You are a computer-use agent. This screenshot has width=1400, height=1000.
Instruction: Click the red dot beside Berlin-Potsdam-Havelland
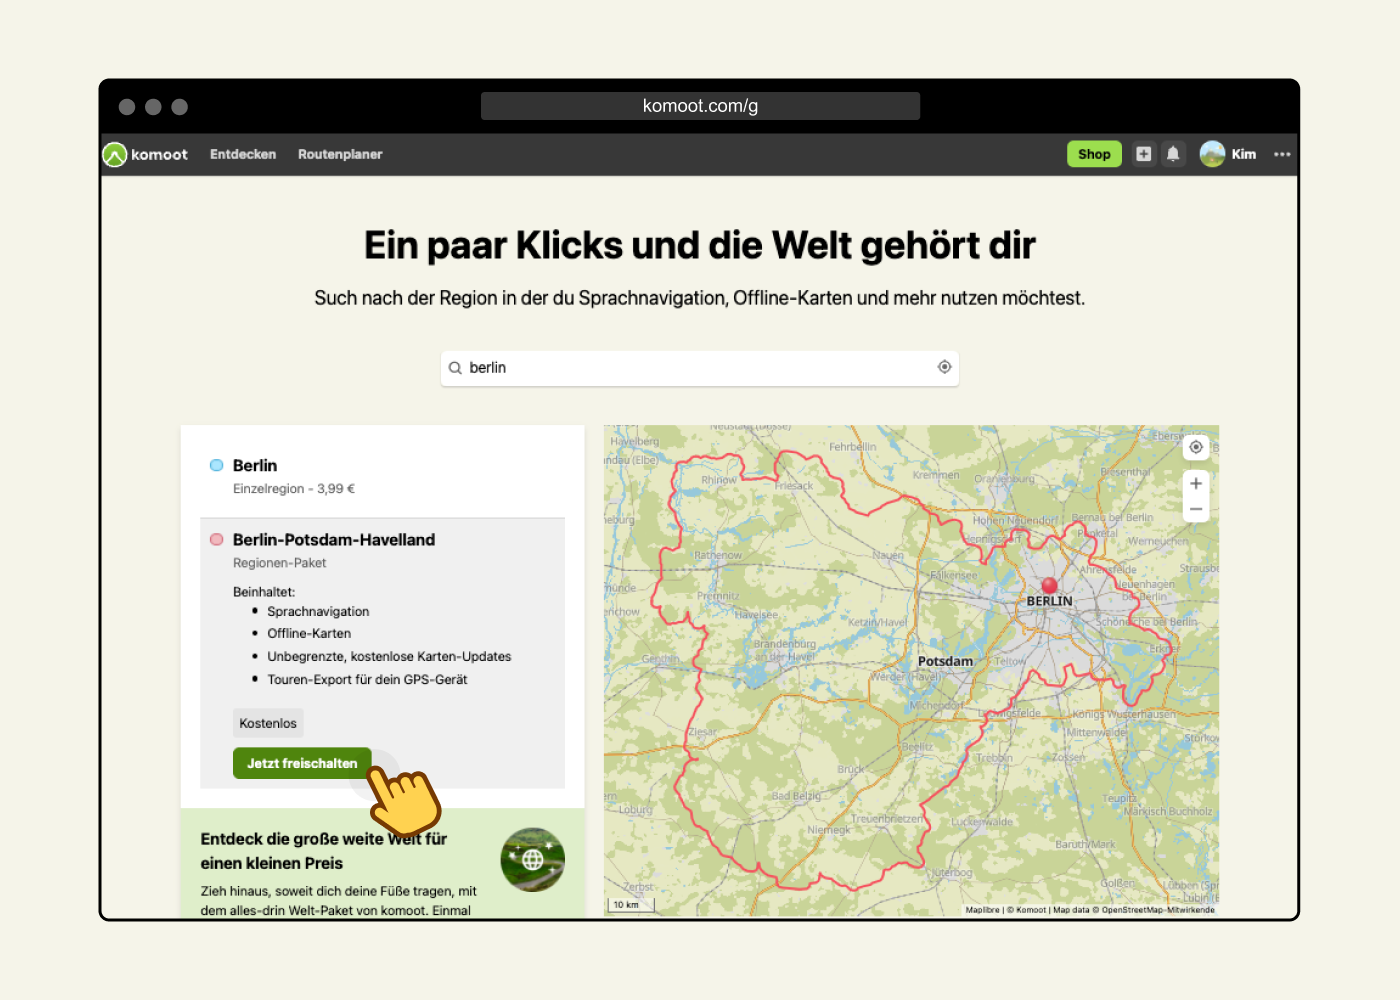[x=216, y=539]
